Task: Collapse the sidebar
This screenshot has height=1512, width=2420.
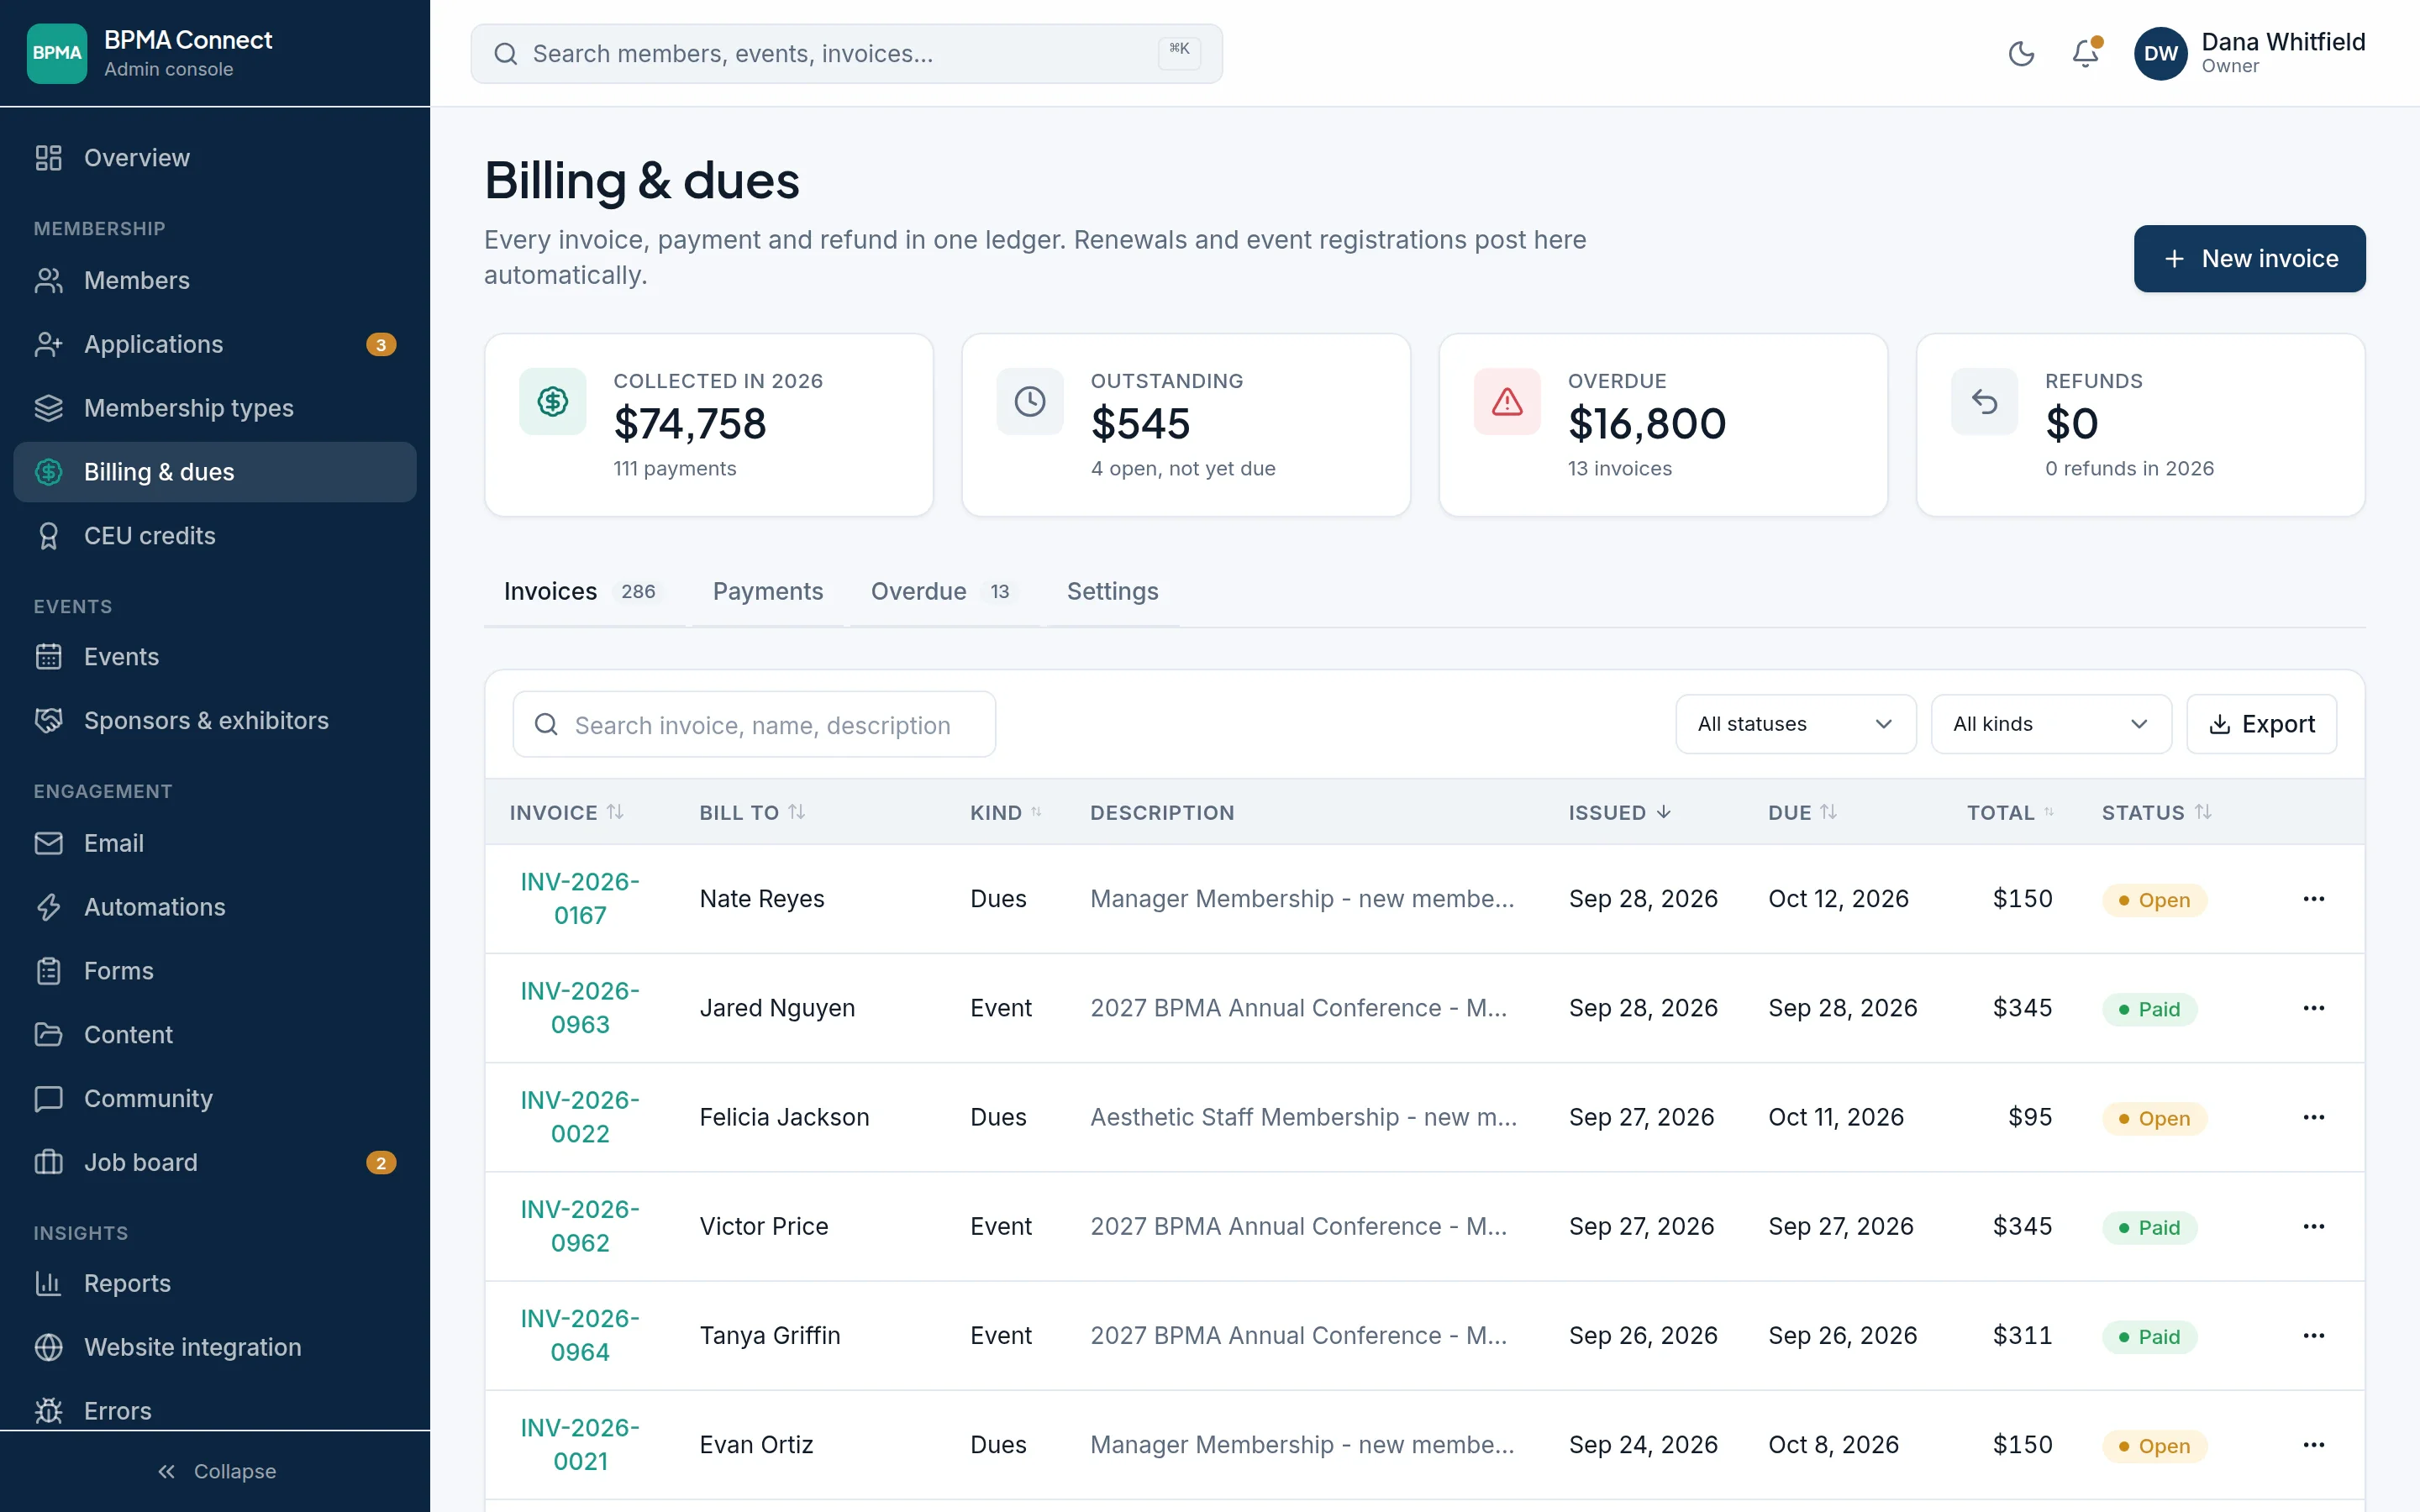Action: (215, 1472)
